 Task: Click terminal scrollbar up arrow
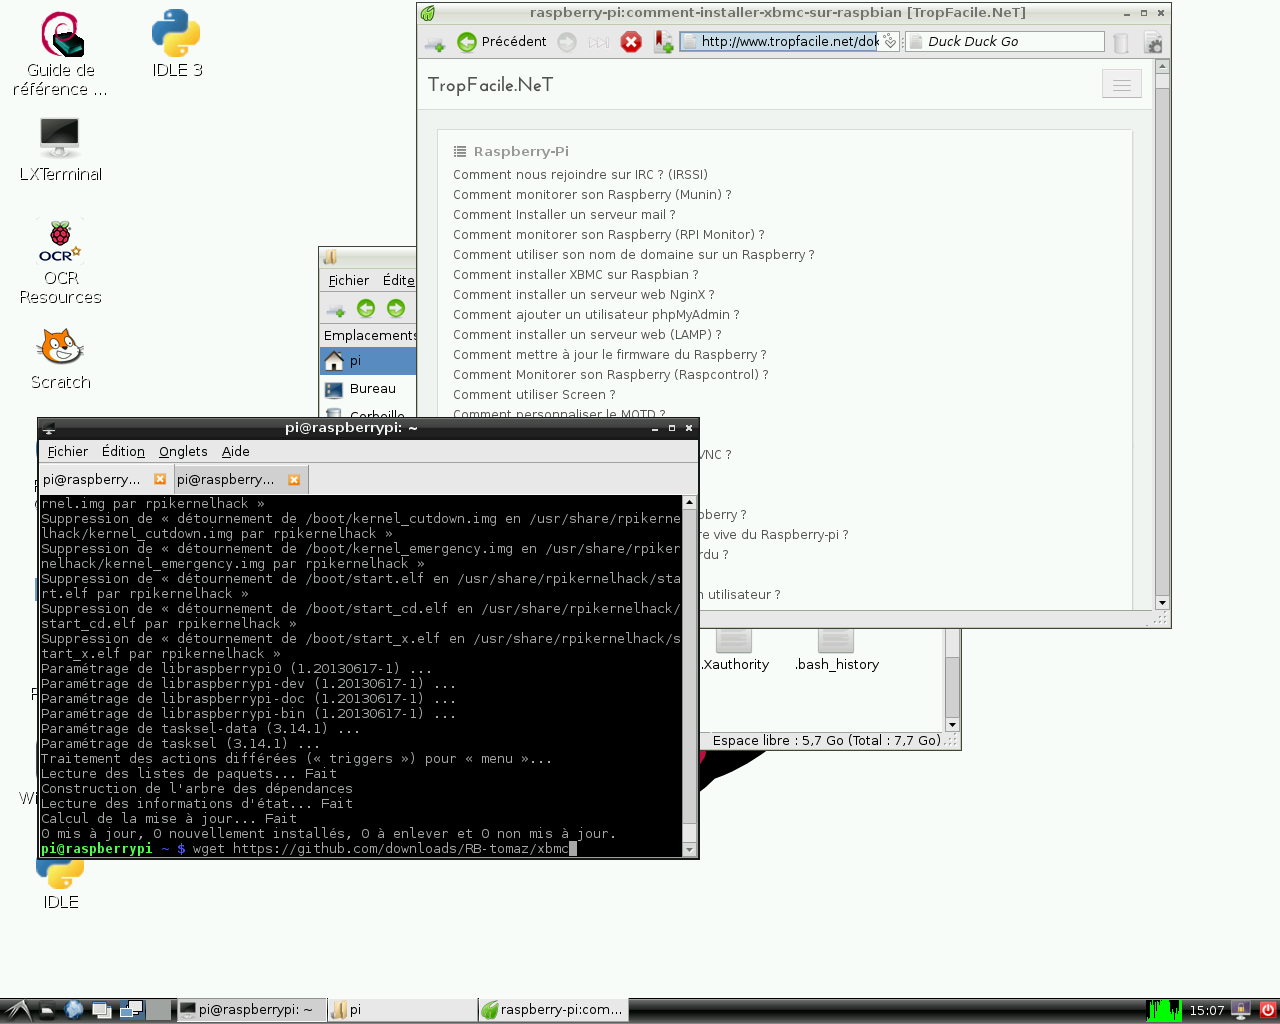689,502
